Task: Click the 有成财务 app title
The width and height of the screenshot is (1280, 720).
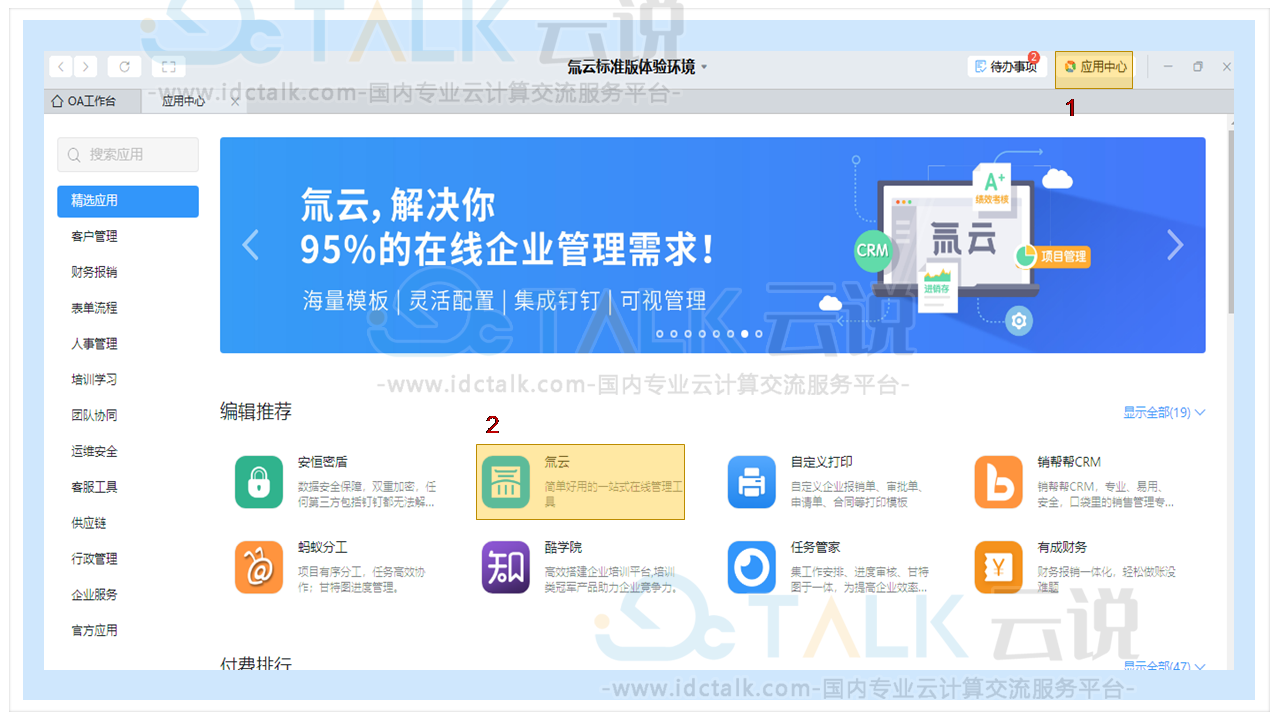Action: [1062, 547]
